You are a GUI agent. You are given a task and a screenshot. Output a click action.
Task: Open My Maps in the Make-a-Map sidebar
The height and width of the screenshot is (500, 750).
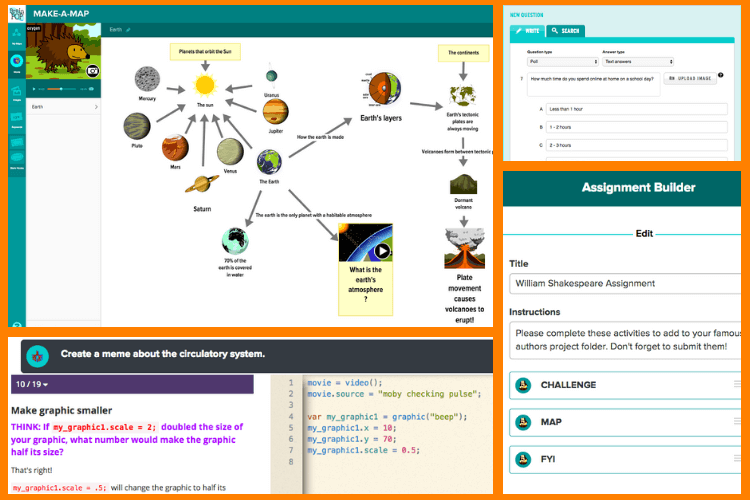pyautogui.click(x=17, y=36)
